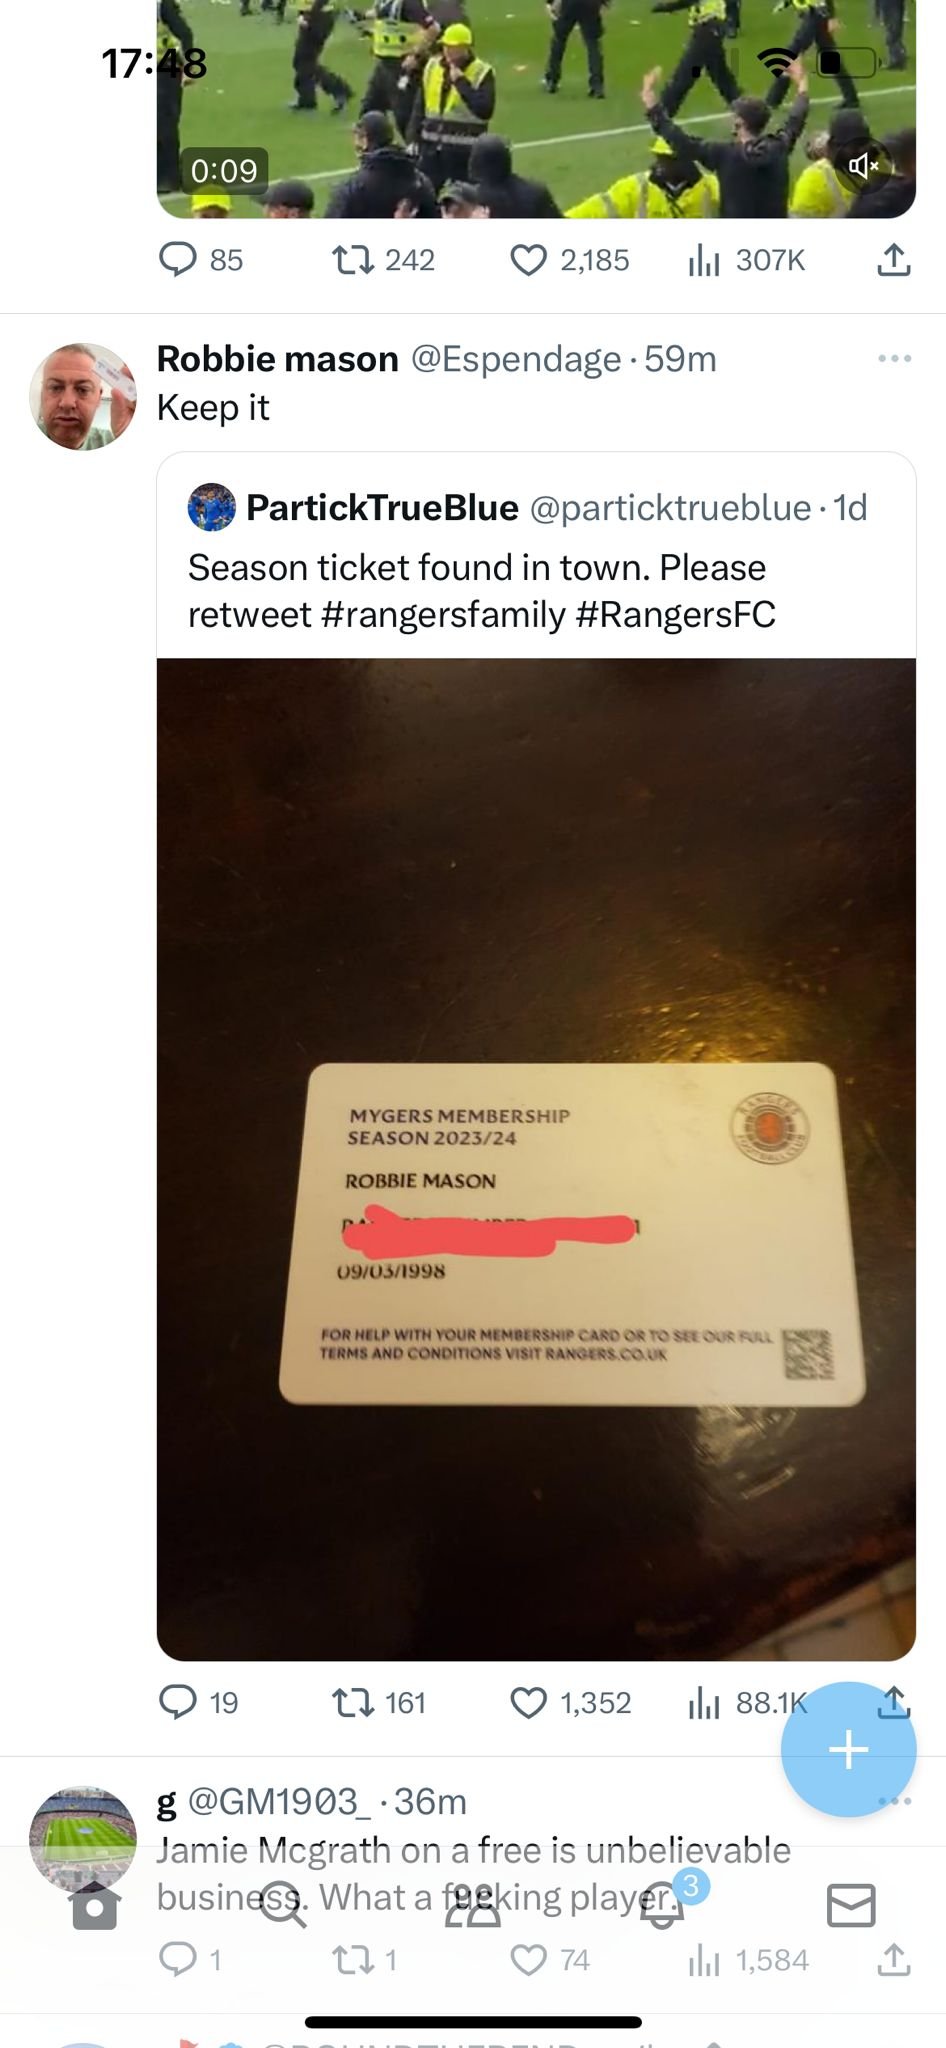
Task: Open the @Espendage profile link
Action: 516,358
